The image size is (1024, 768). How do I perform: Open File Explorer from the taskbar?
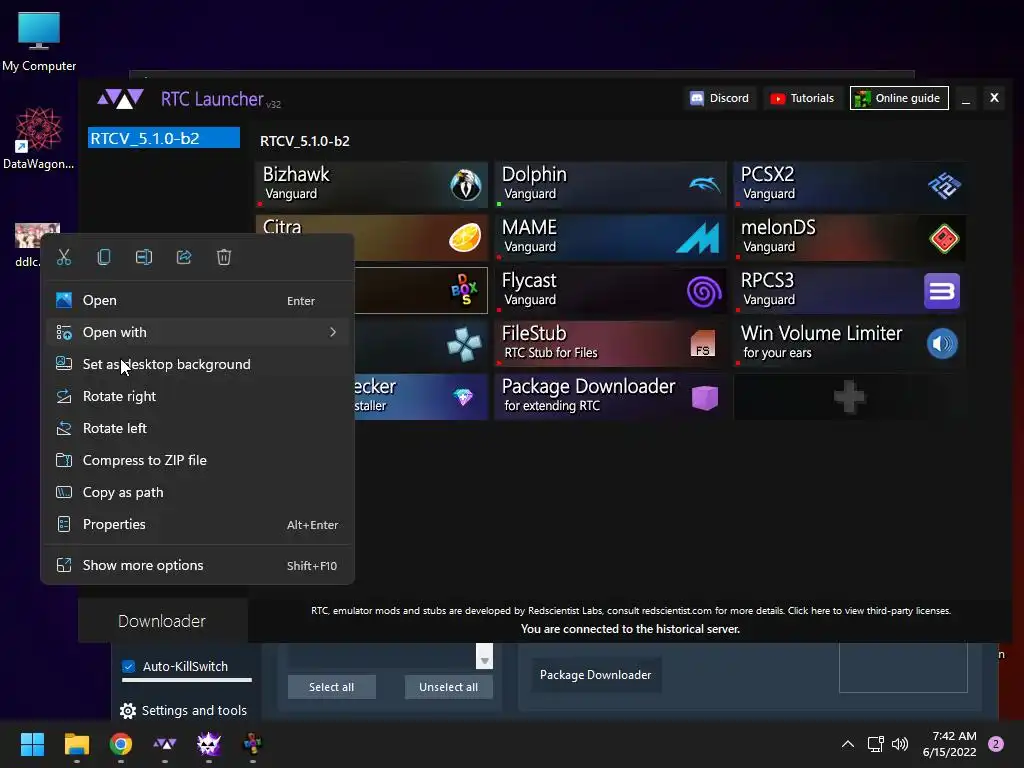pyautogui.click(x=76, y=744)
